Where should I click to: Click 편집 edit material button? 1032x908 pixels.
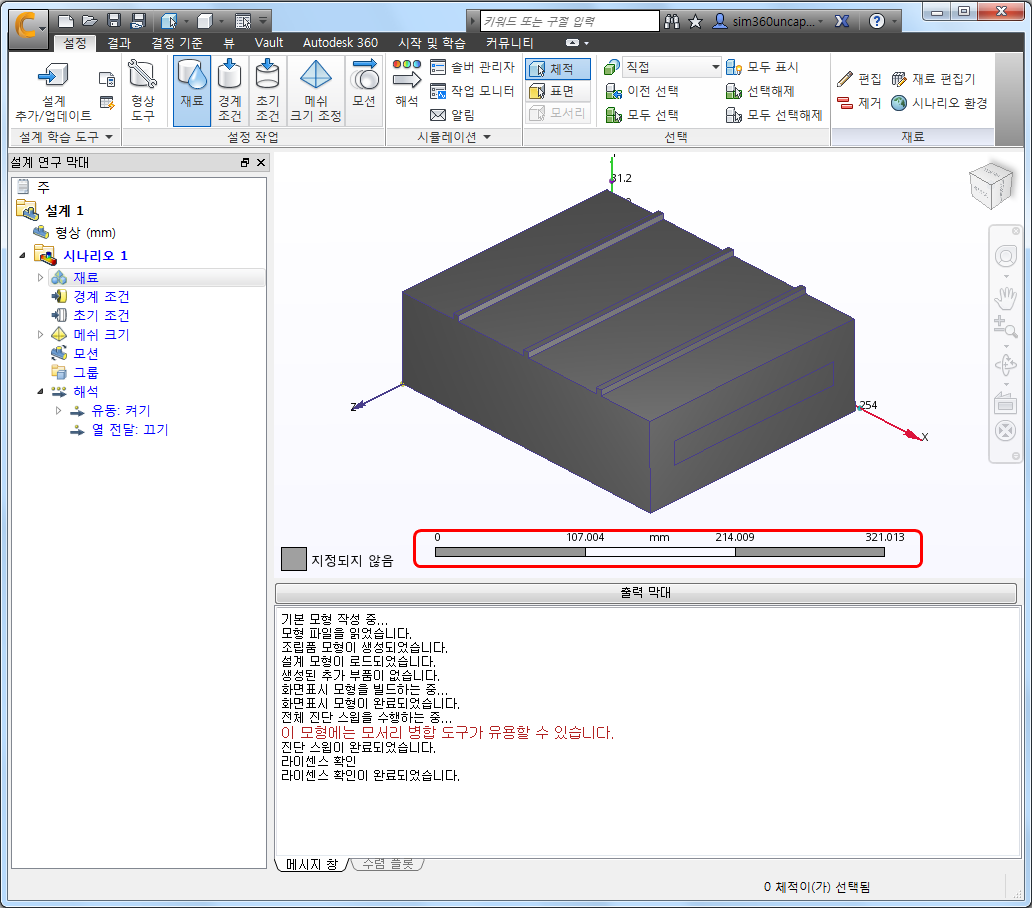tap(859, 79)
